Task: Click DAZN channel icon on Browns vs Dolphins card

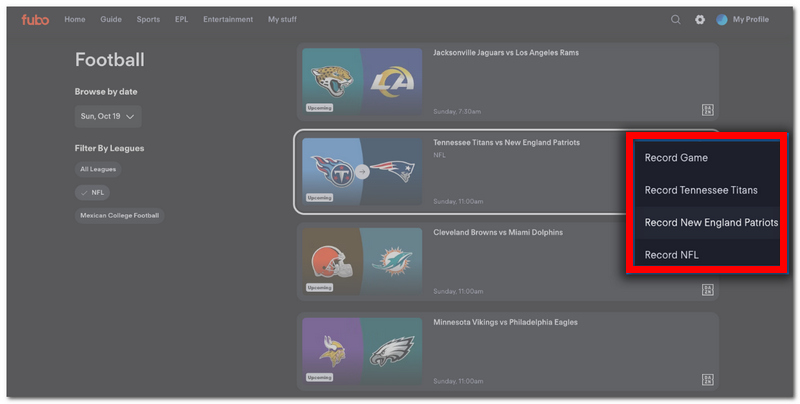Action: click(x=708, y=290)
